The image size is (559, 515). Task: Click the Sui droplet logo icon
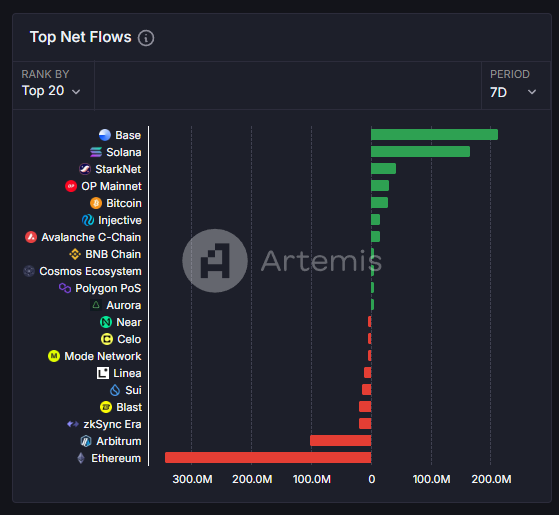[x=115, y=390]
